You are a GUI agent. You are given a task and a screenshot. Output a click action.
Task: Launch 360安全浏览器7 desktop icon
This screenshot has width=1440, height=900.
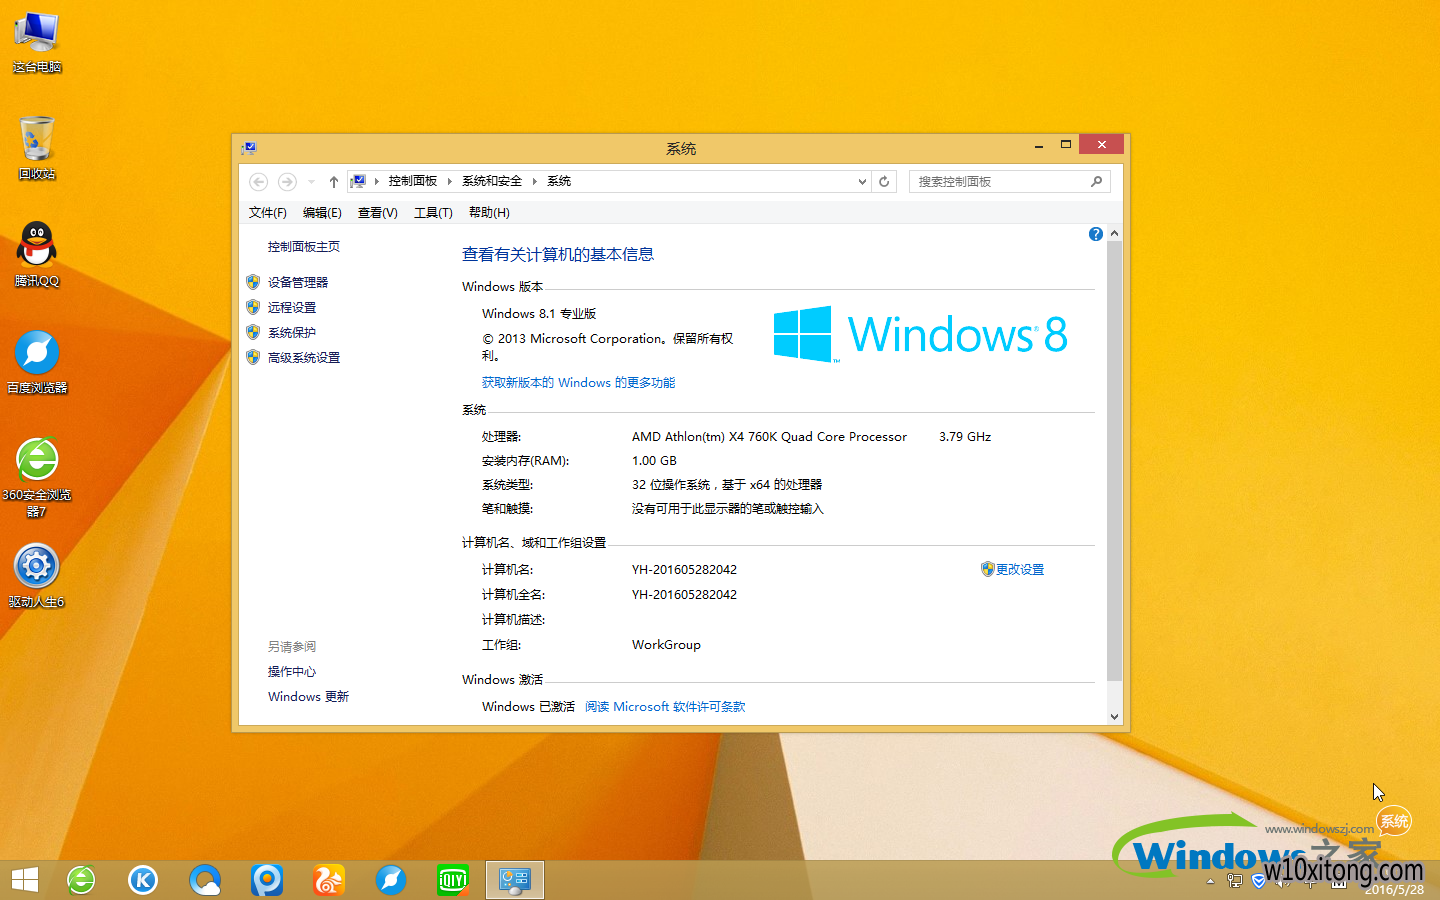[37, 477]
